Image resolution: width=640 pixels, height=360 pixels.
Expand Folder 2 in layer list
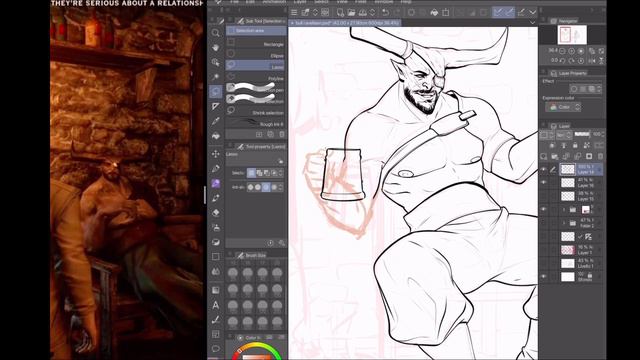(x=564, y=223)
